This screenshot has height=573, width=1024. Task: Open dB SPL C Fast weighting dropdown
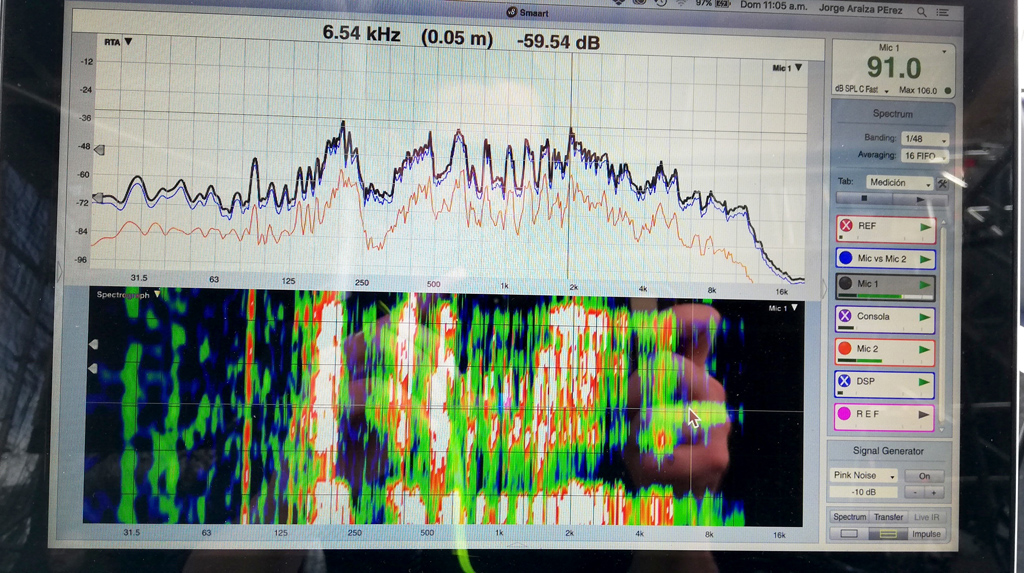pos(862,90)
